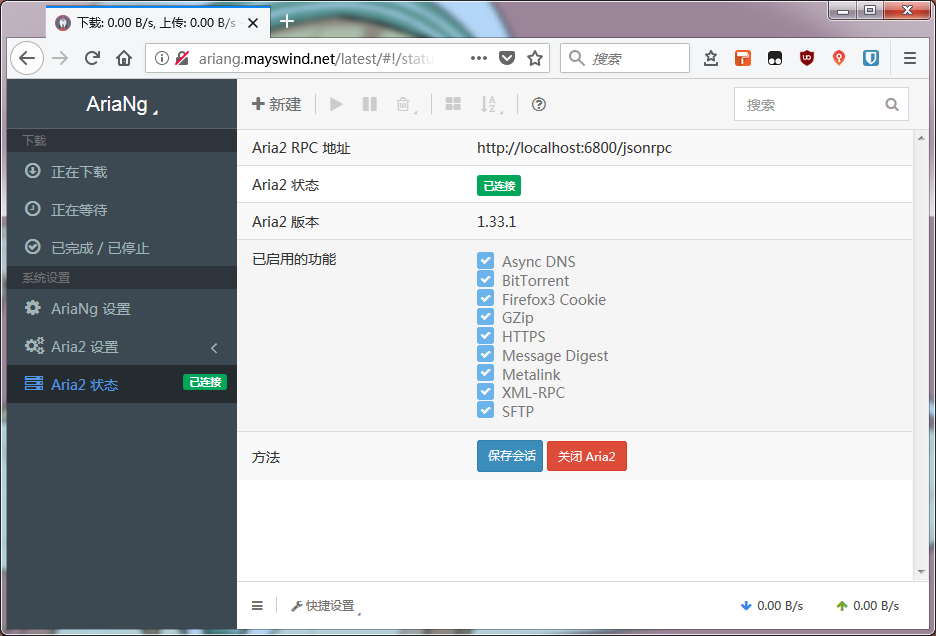This screenshot has width=936, height=636.
Task: Toggle the Metalink checkbox
Action: pos(485,373)
